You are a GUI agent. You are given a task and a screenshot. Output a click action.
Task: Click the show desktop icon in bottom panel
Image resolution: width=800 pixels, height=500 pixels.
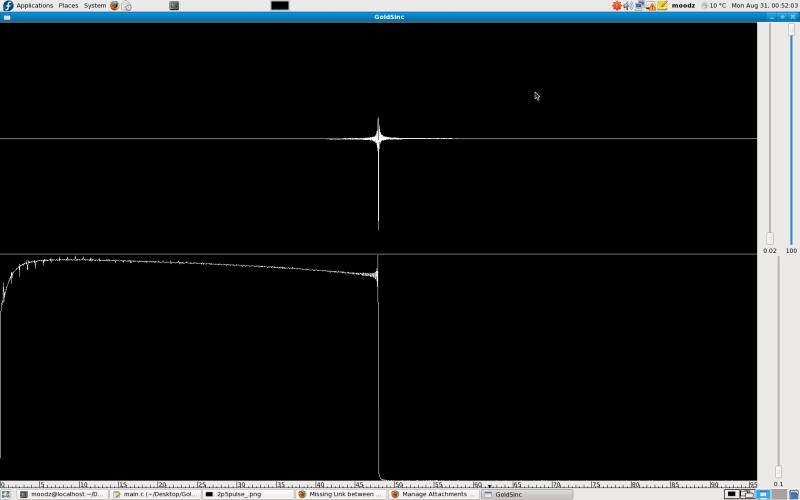click(8, 494)
